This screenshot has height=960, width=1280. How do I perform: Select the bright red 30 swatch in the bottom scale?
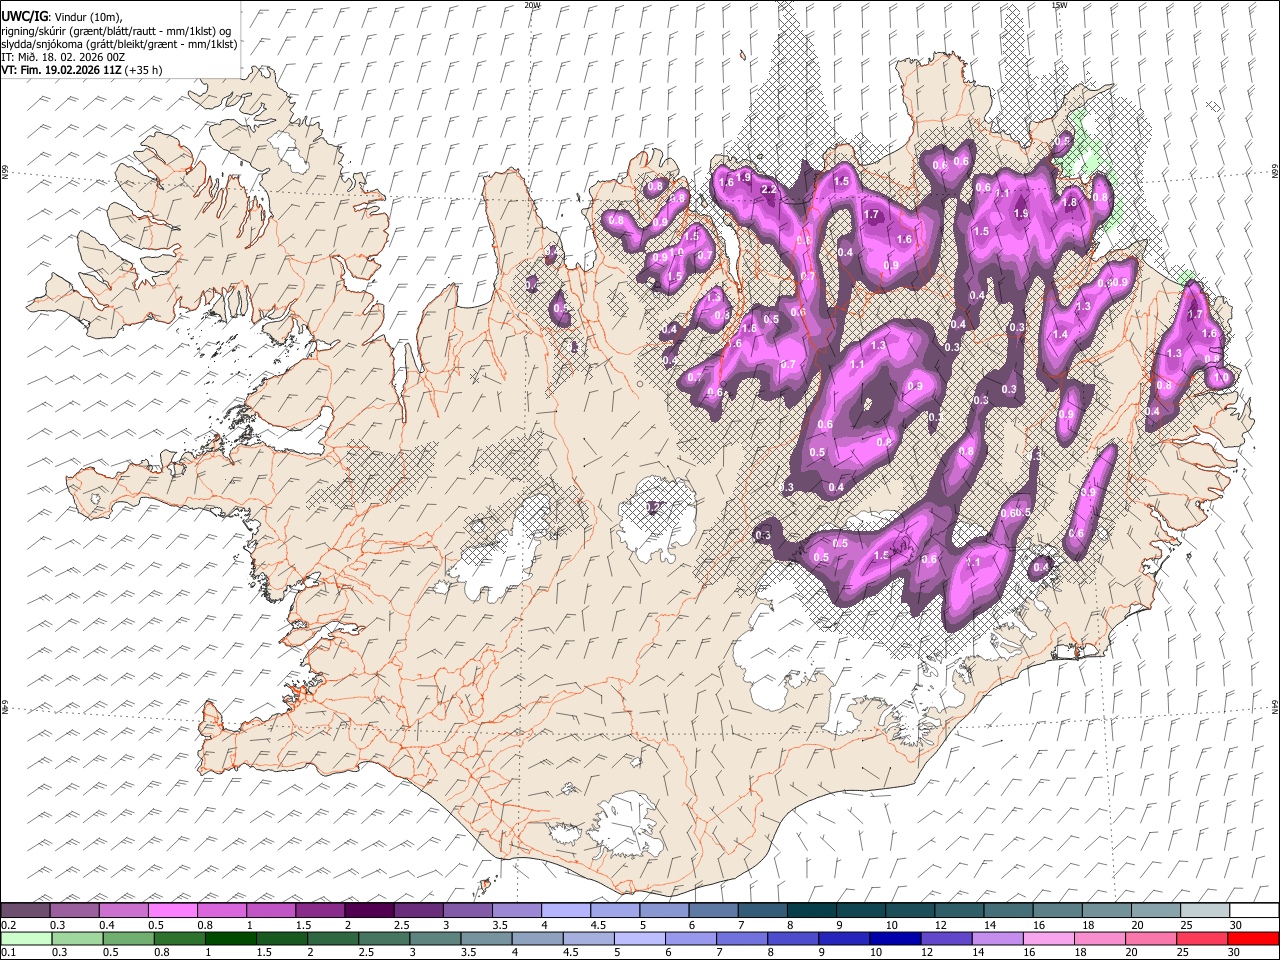tap(1253, 938)
